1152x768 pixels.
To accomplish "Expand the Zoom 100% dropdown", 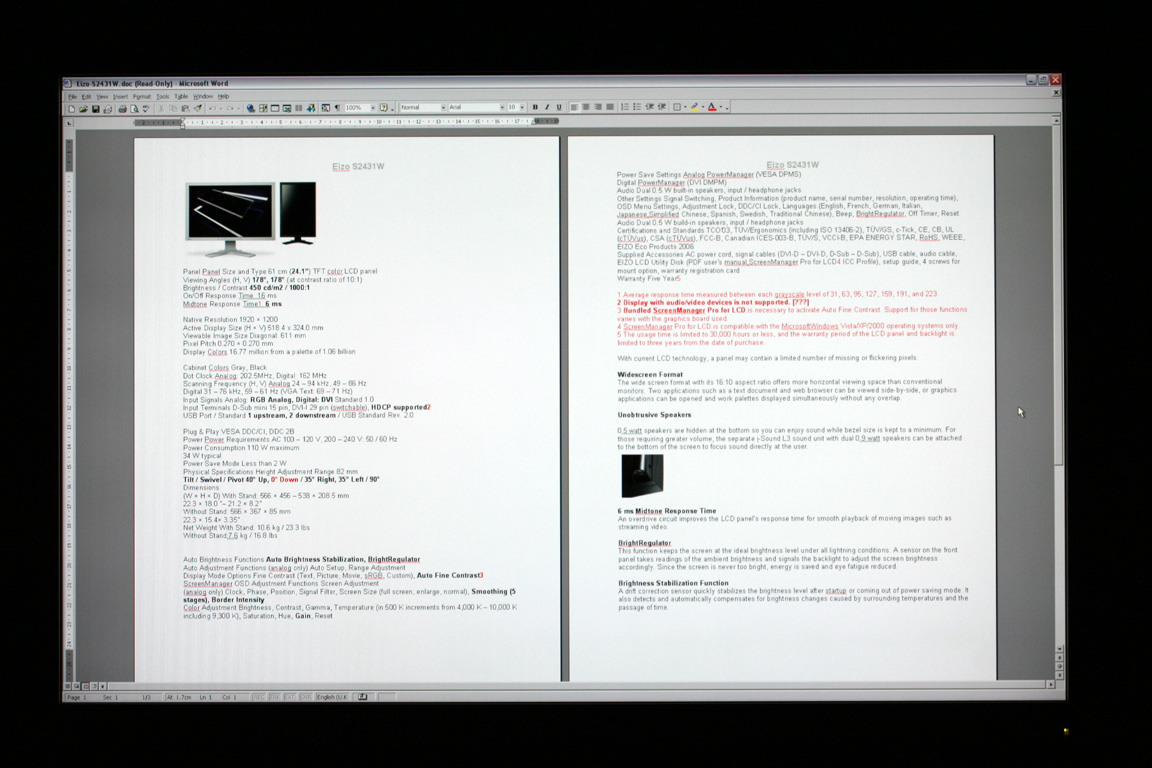I will (x=372, y=108).
